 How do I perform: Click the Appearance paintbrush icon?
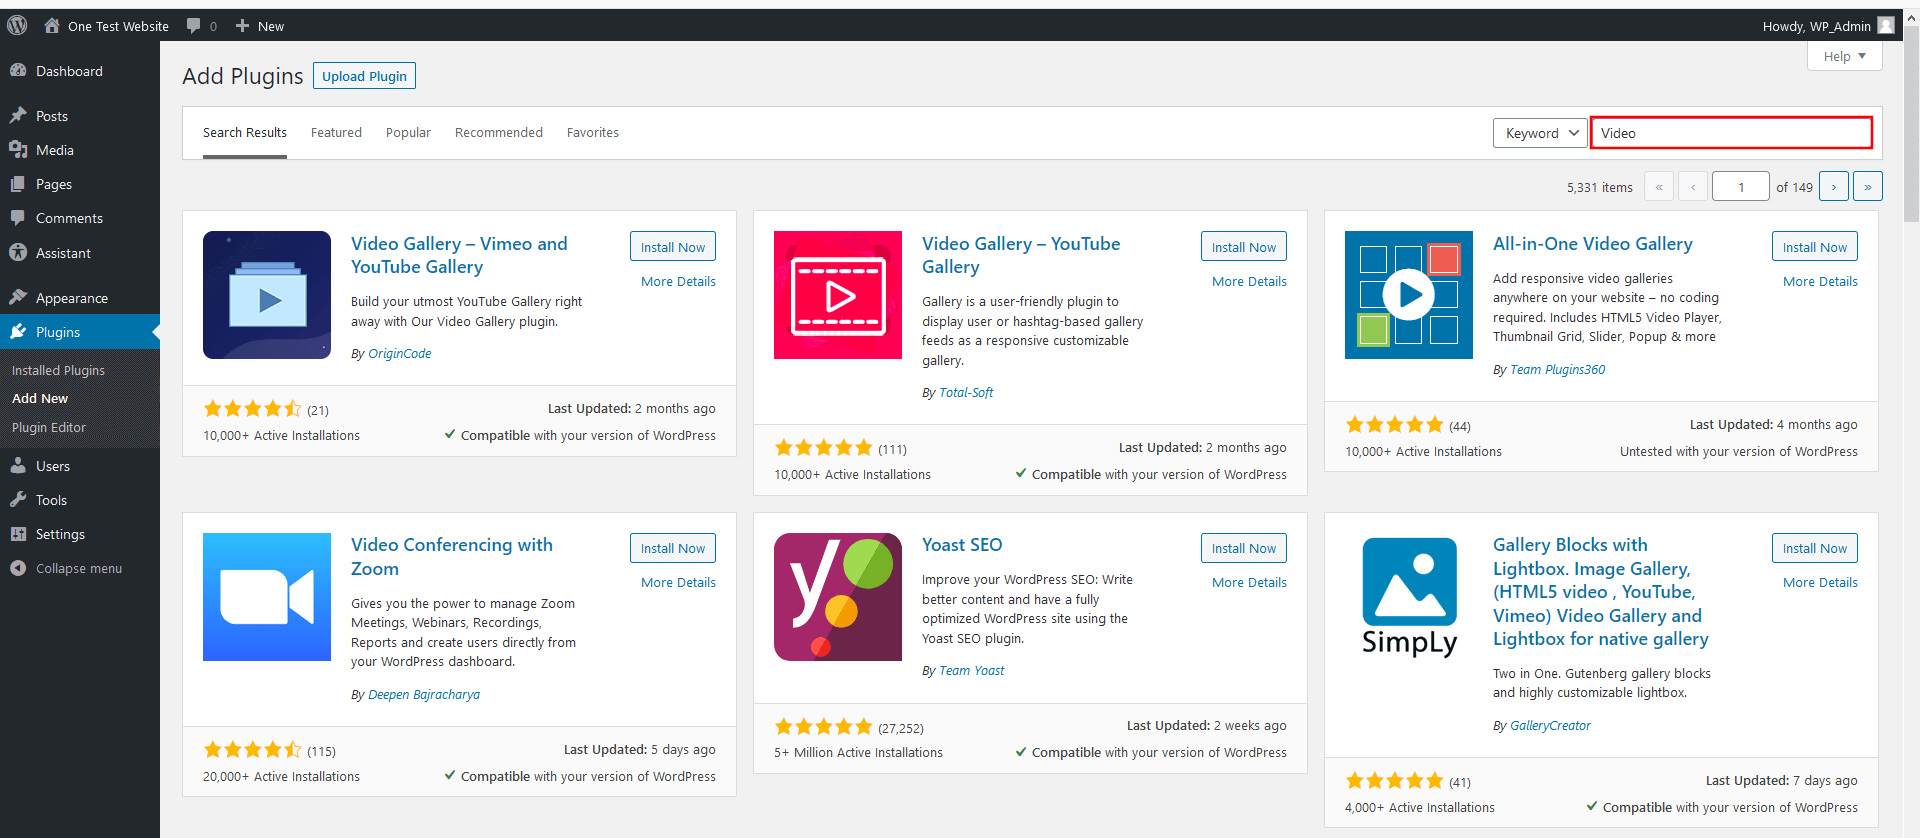click(x=18, y=298)
